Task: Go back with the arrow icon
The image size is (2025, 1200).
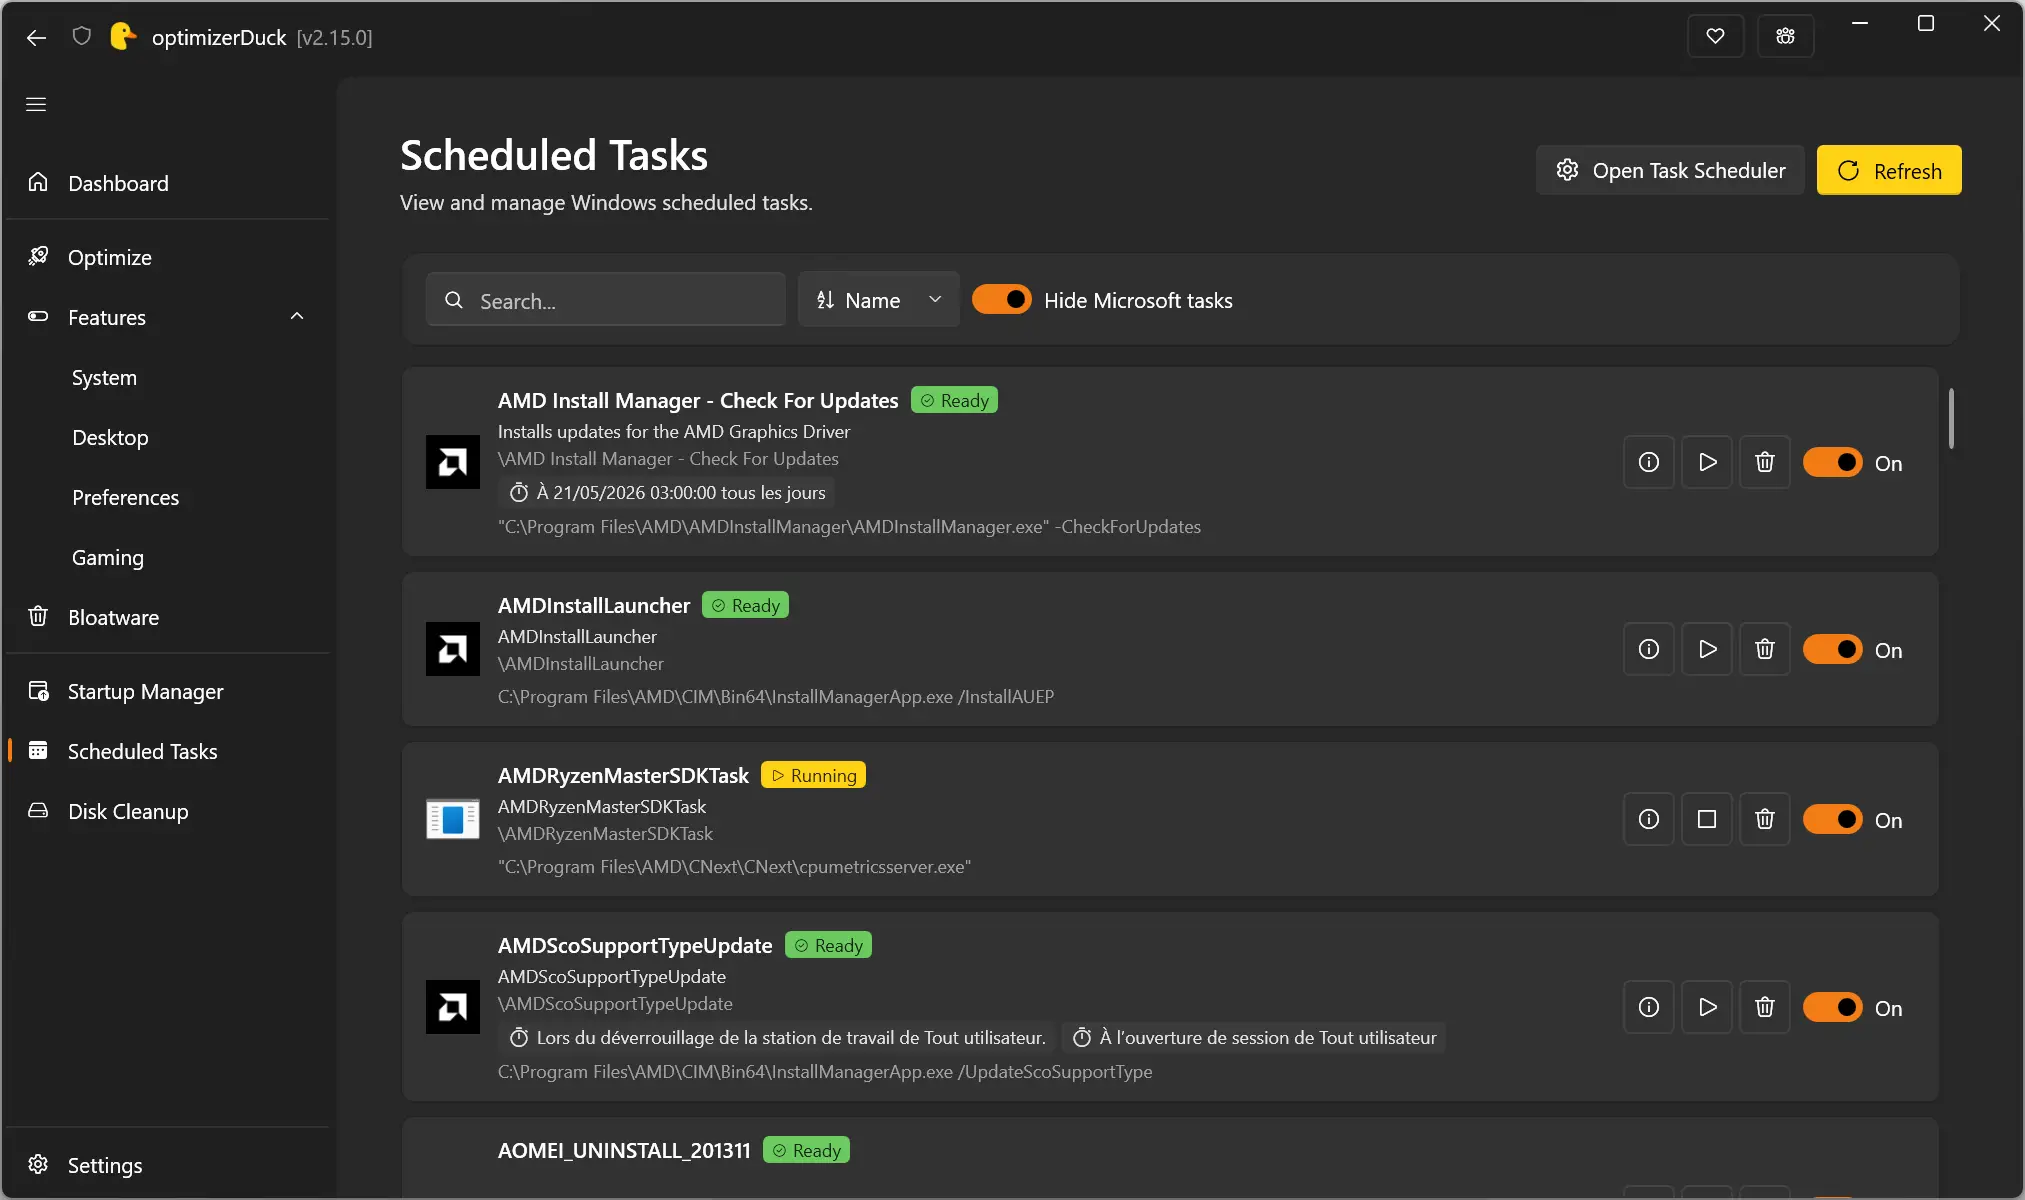Action: point(37,38)
